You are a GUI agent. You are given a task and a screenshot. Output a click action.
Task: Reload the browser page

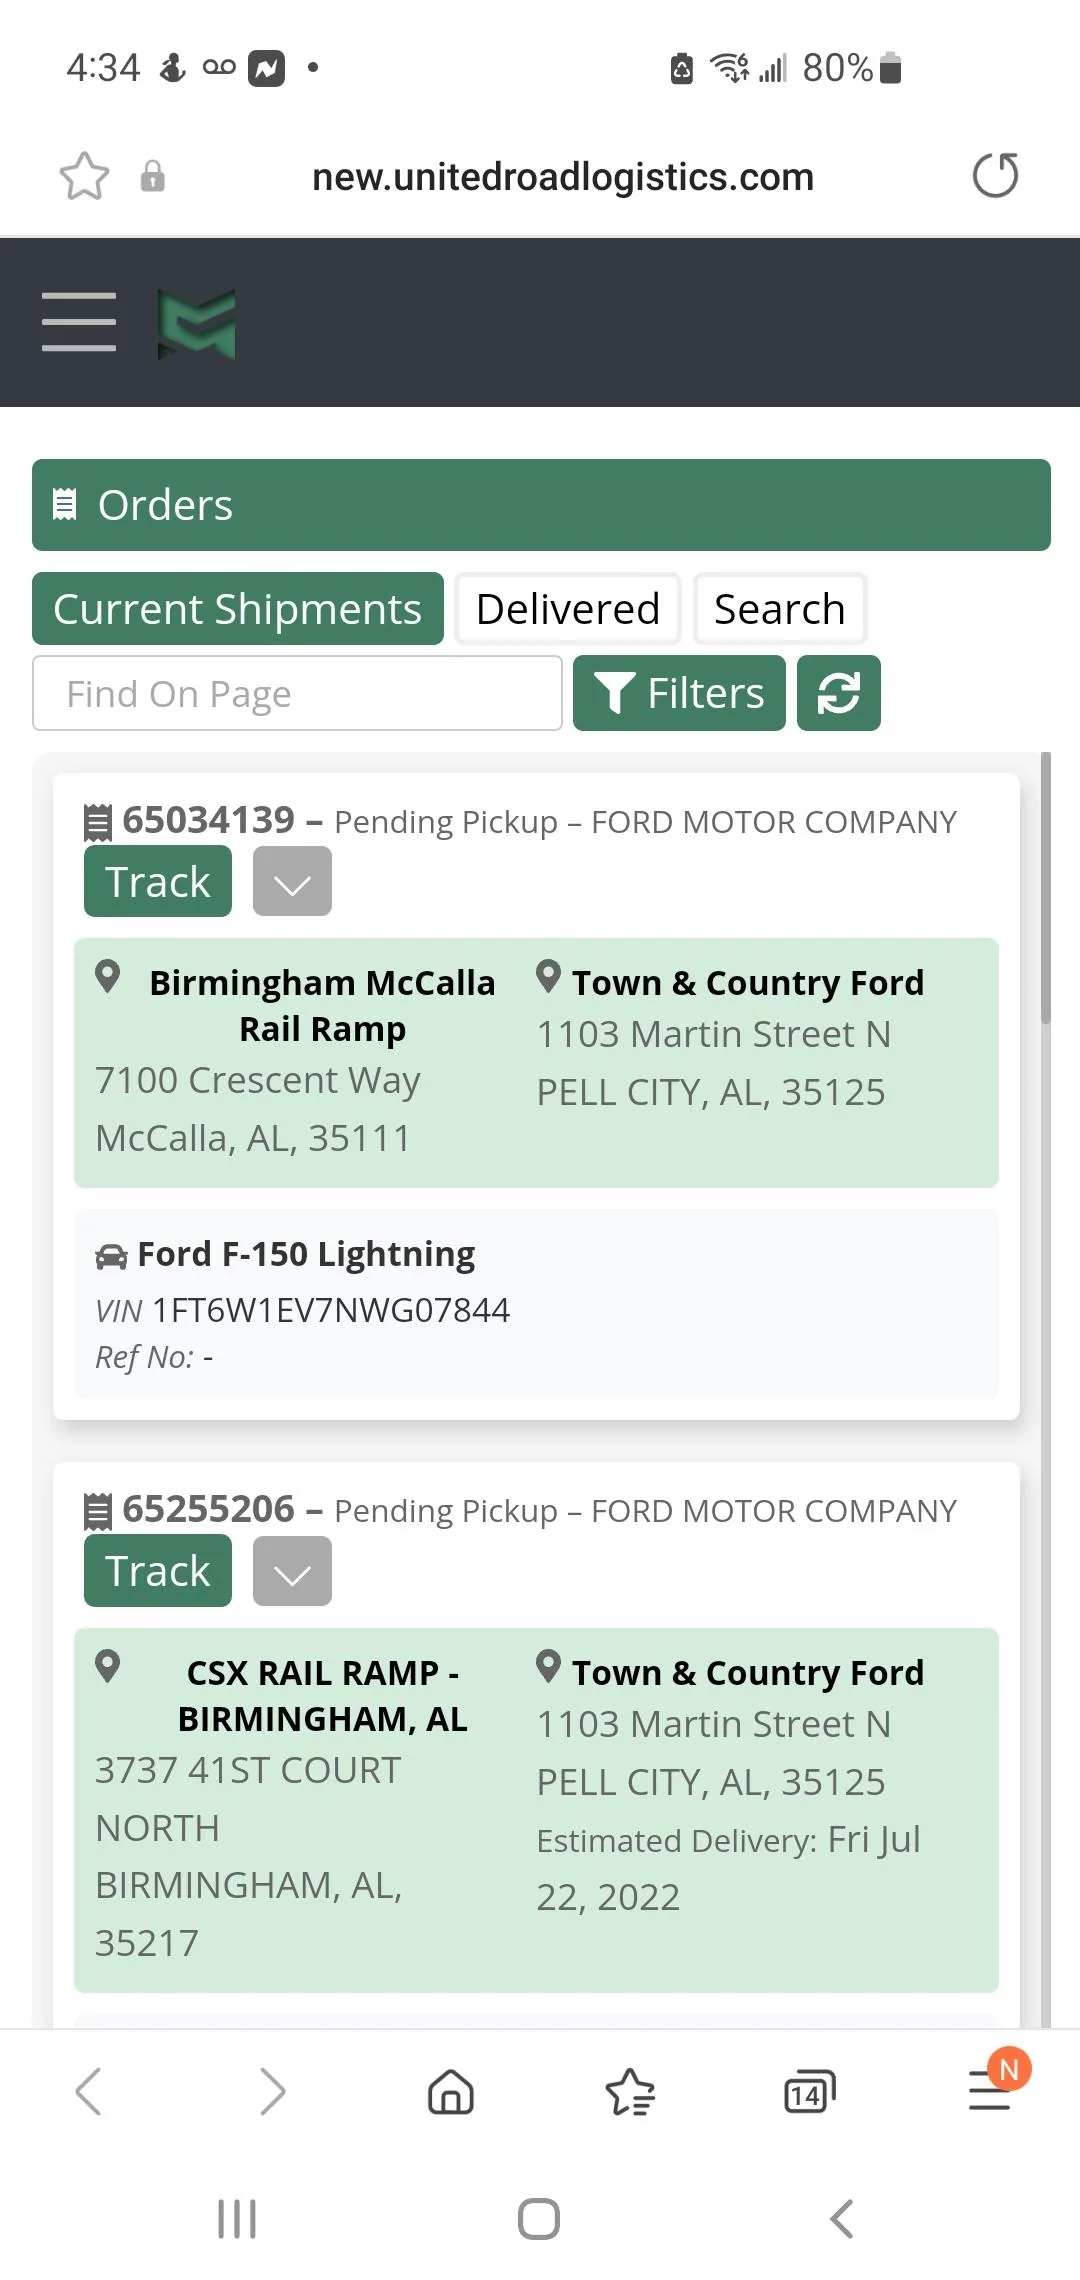pos(995,176)
